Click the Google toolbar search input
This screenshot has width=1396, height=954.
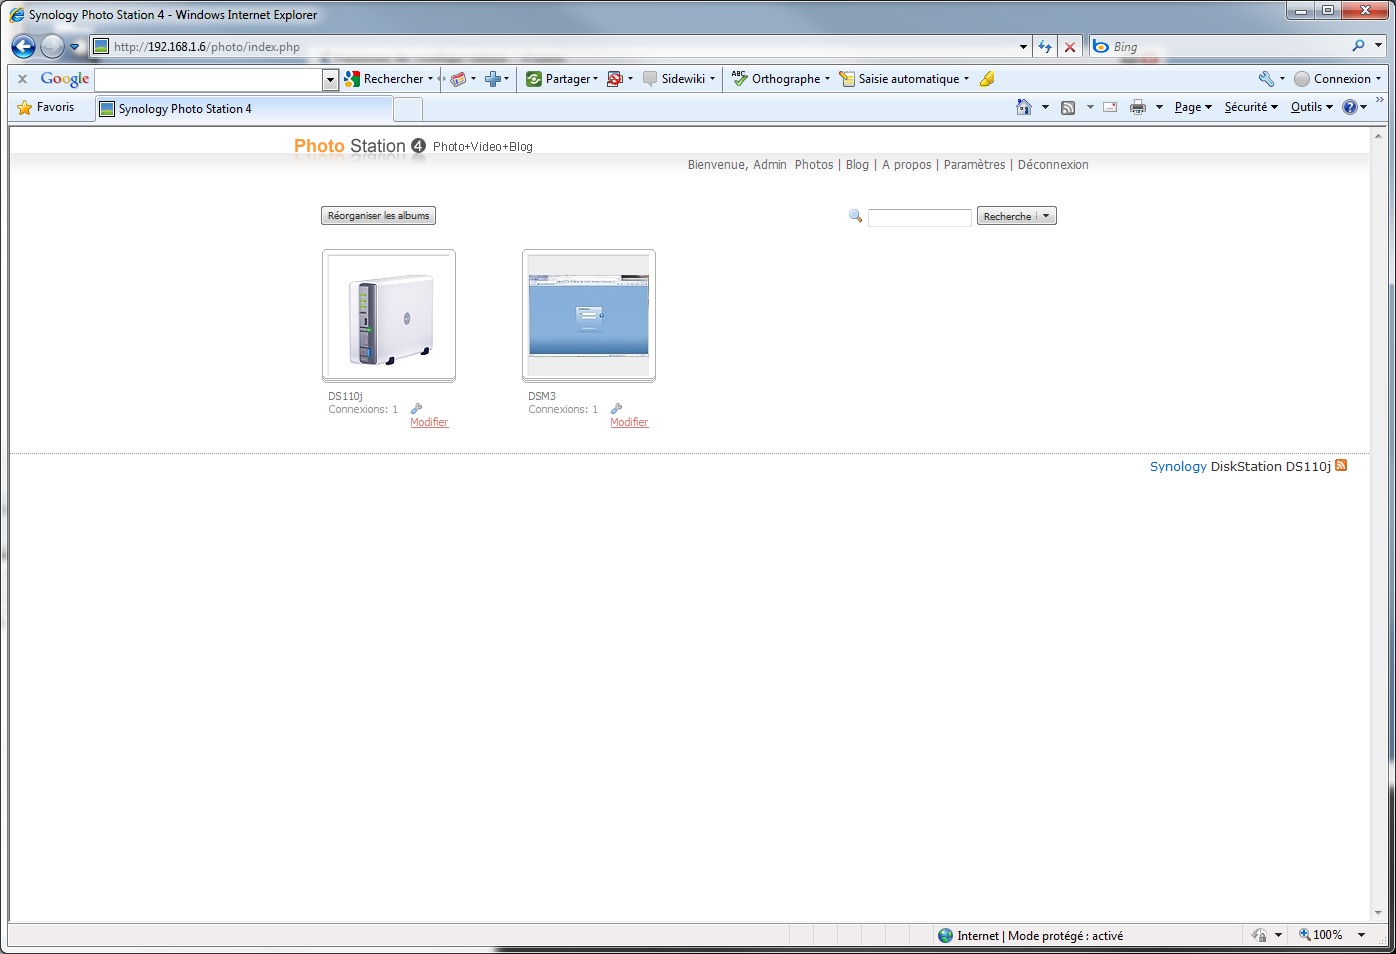209,79
